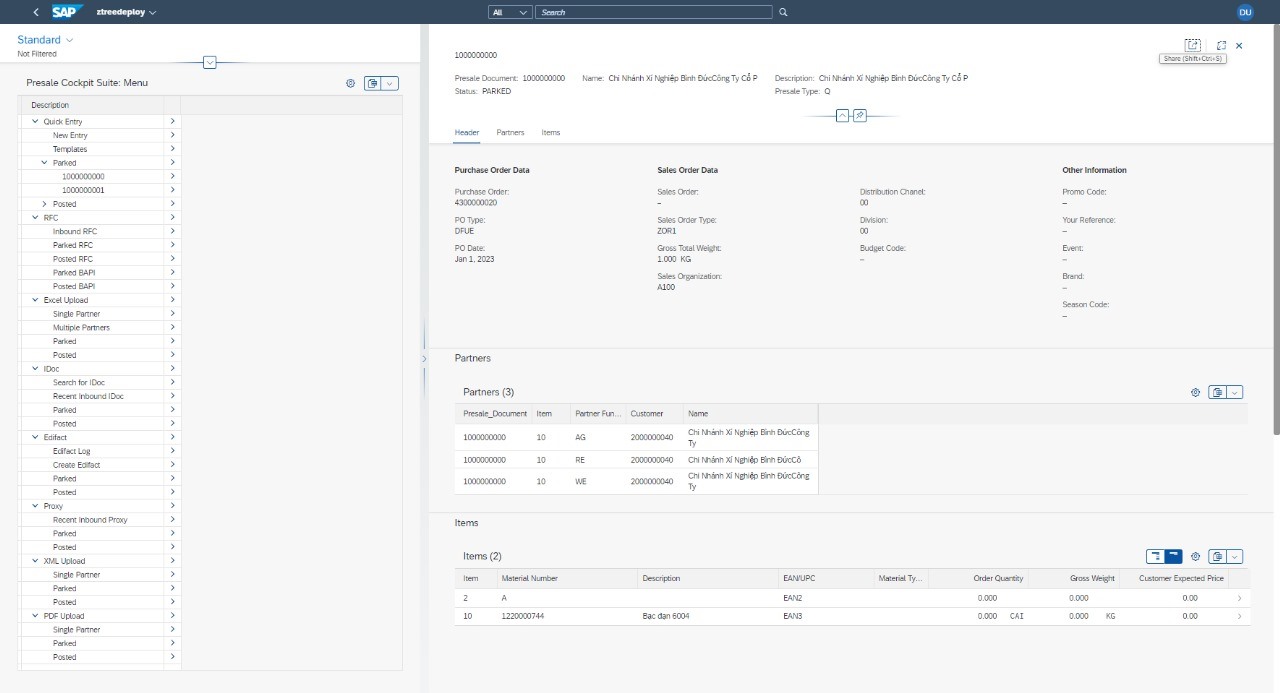Open settings gear for Items table
Viewport: 1280px width, 693px height.
[x=1195, y=556]
